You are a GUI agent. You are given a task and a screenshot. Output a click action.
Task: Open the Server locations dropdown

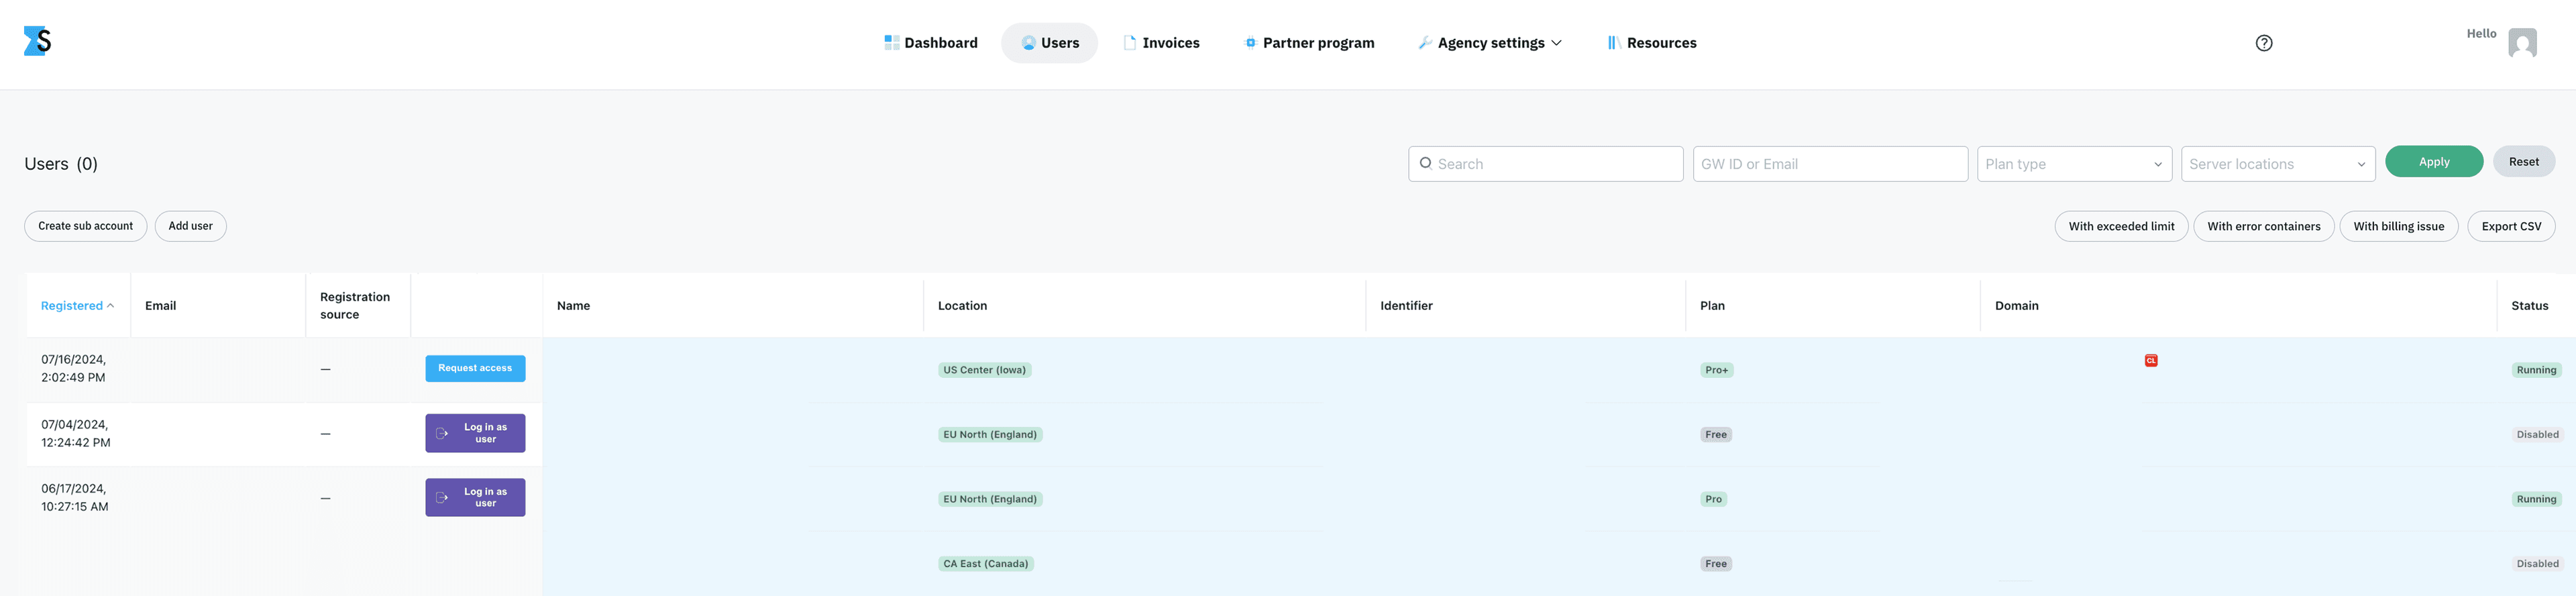pyautogui.click(x=2277, y=164)
